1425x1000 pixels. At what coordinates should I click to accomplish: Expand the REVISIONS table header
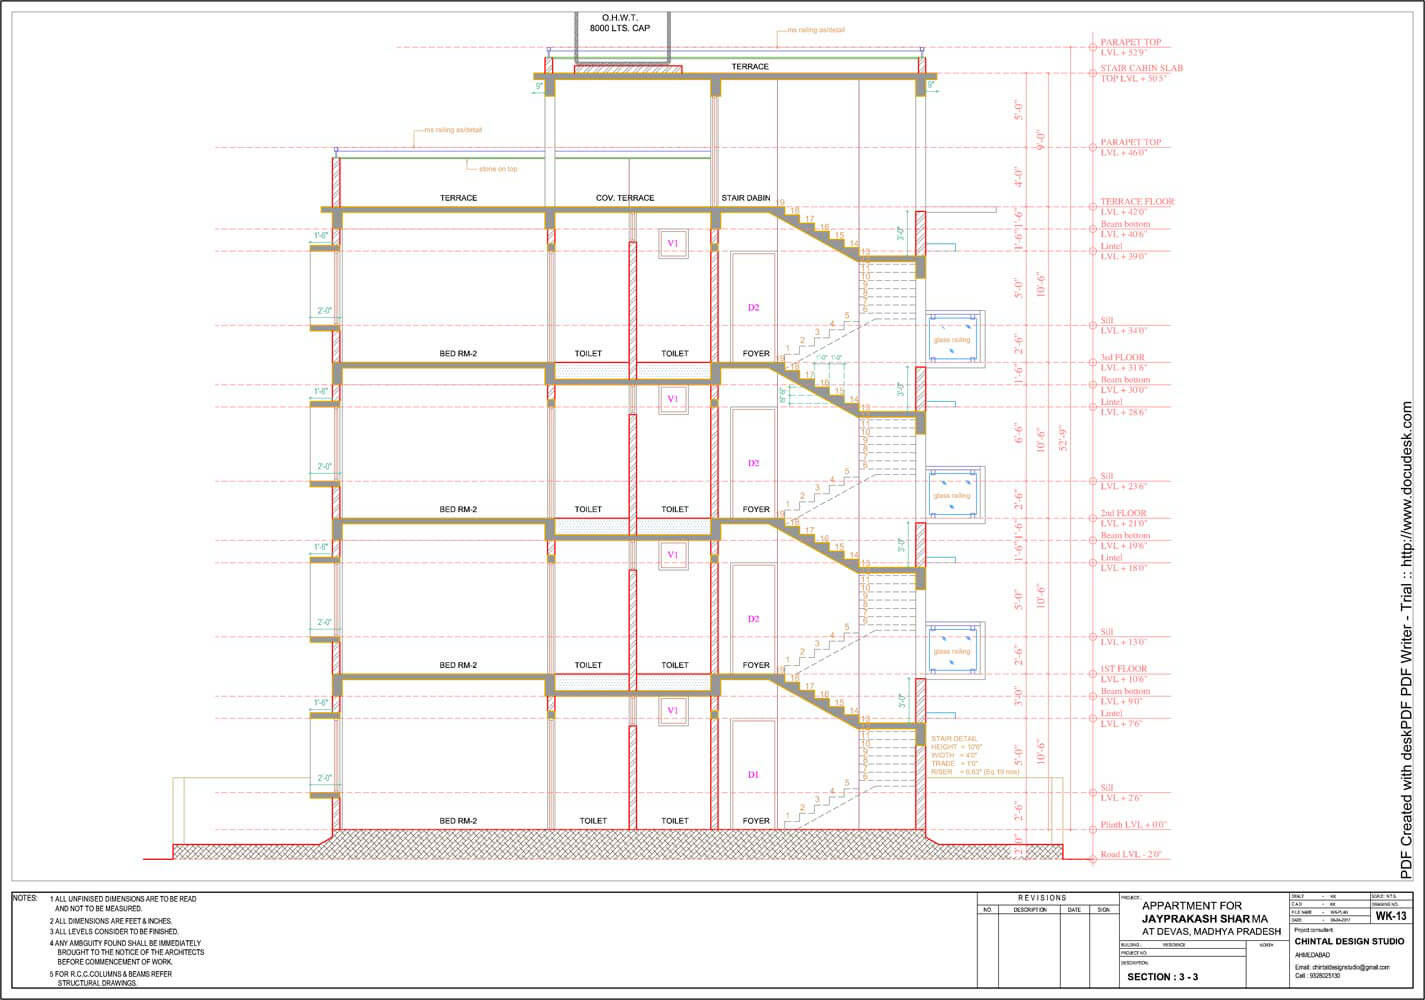point(1040,898)
